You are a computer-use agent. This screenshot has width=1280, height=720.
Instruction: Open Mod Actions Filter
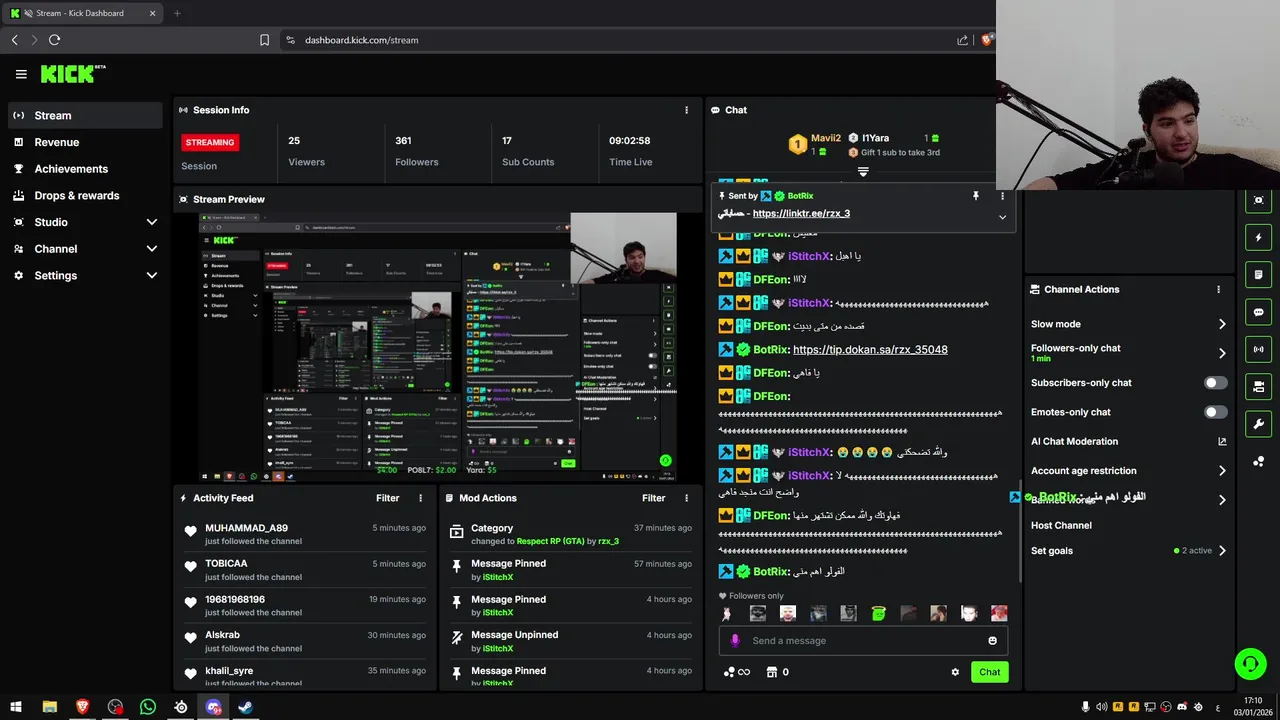pyautogui.click(x=654, y=498)
